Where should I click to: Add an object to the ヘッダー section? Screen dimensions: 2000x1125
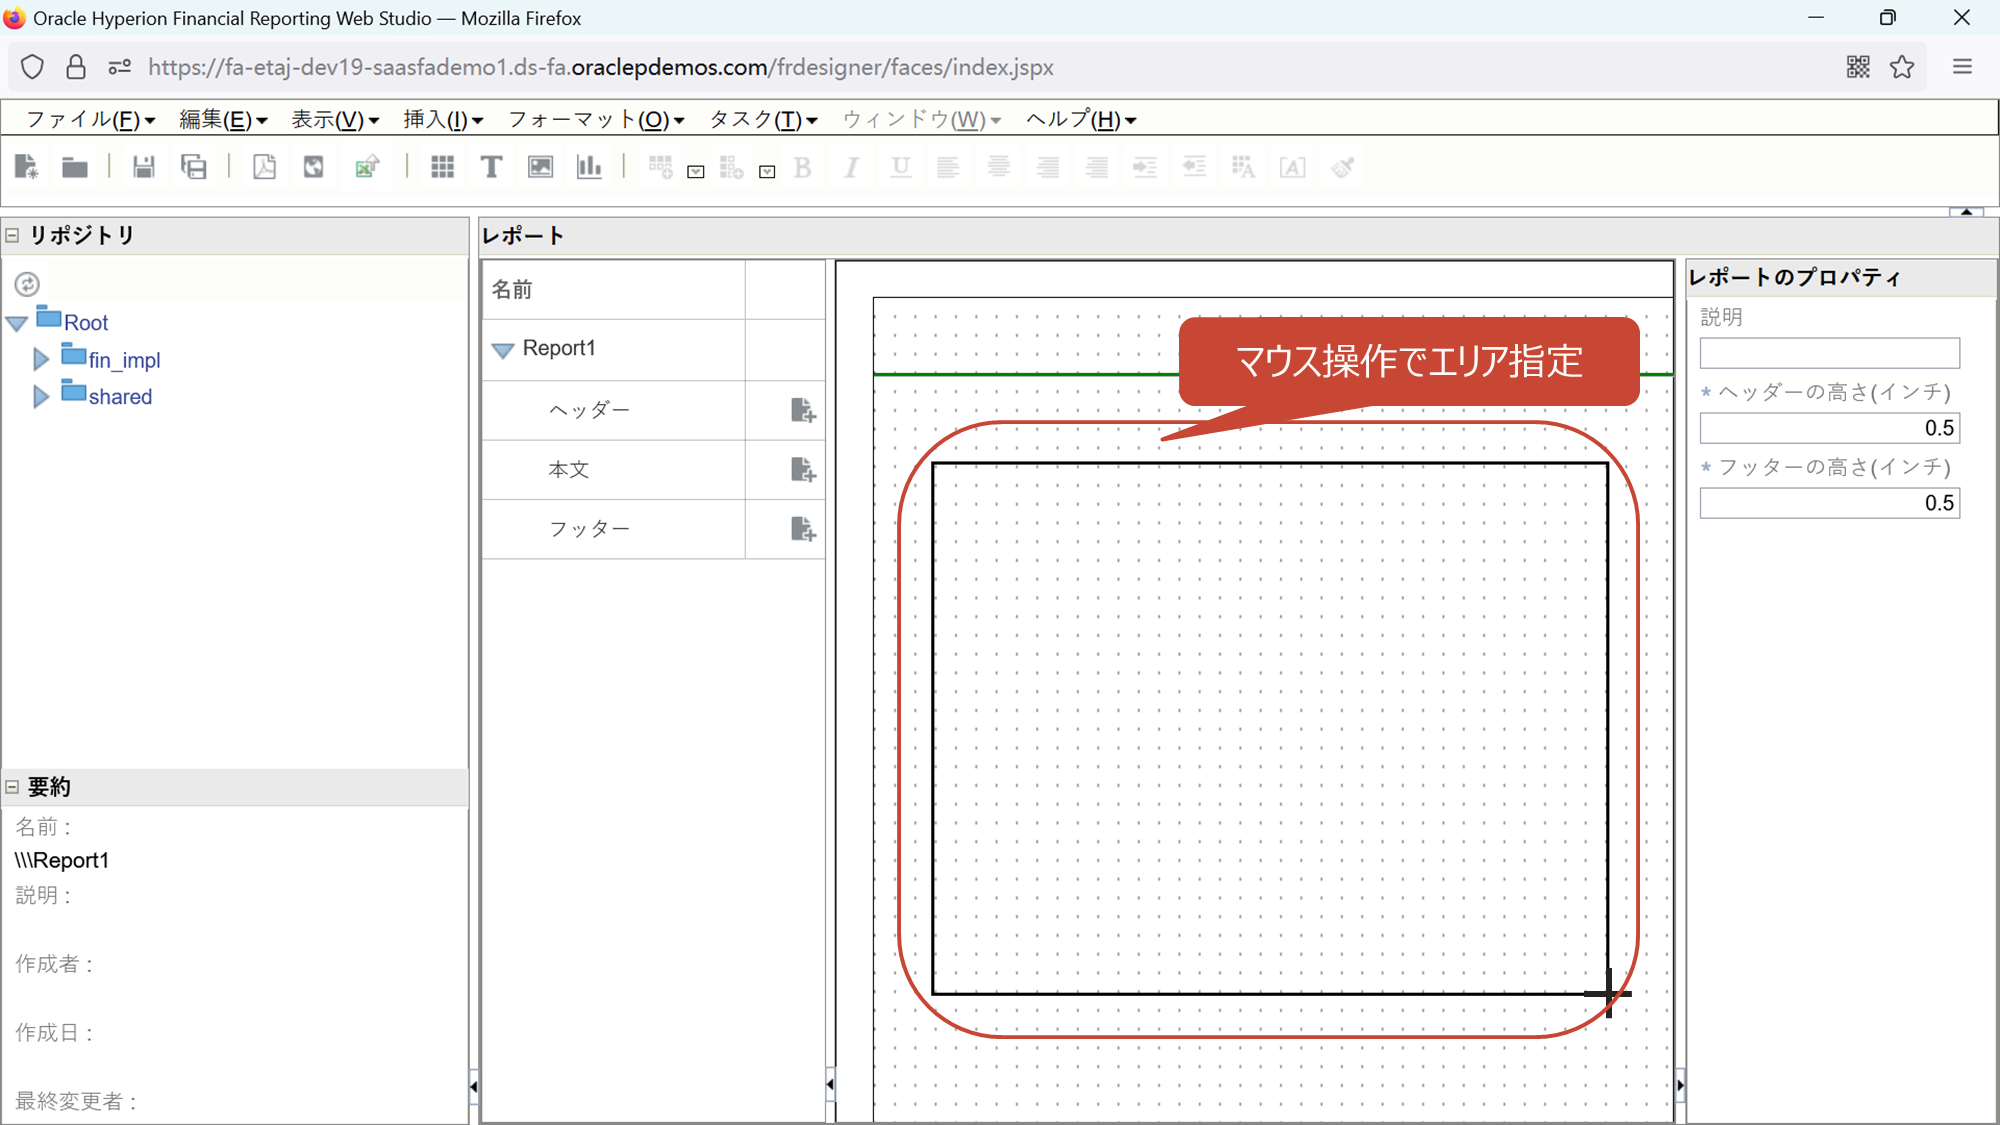click(803, 410)
